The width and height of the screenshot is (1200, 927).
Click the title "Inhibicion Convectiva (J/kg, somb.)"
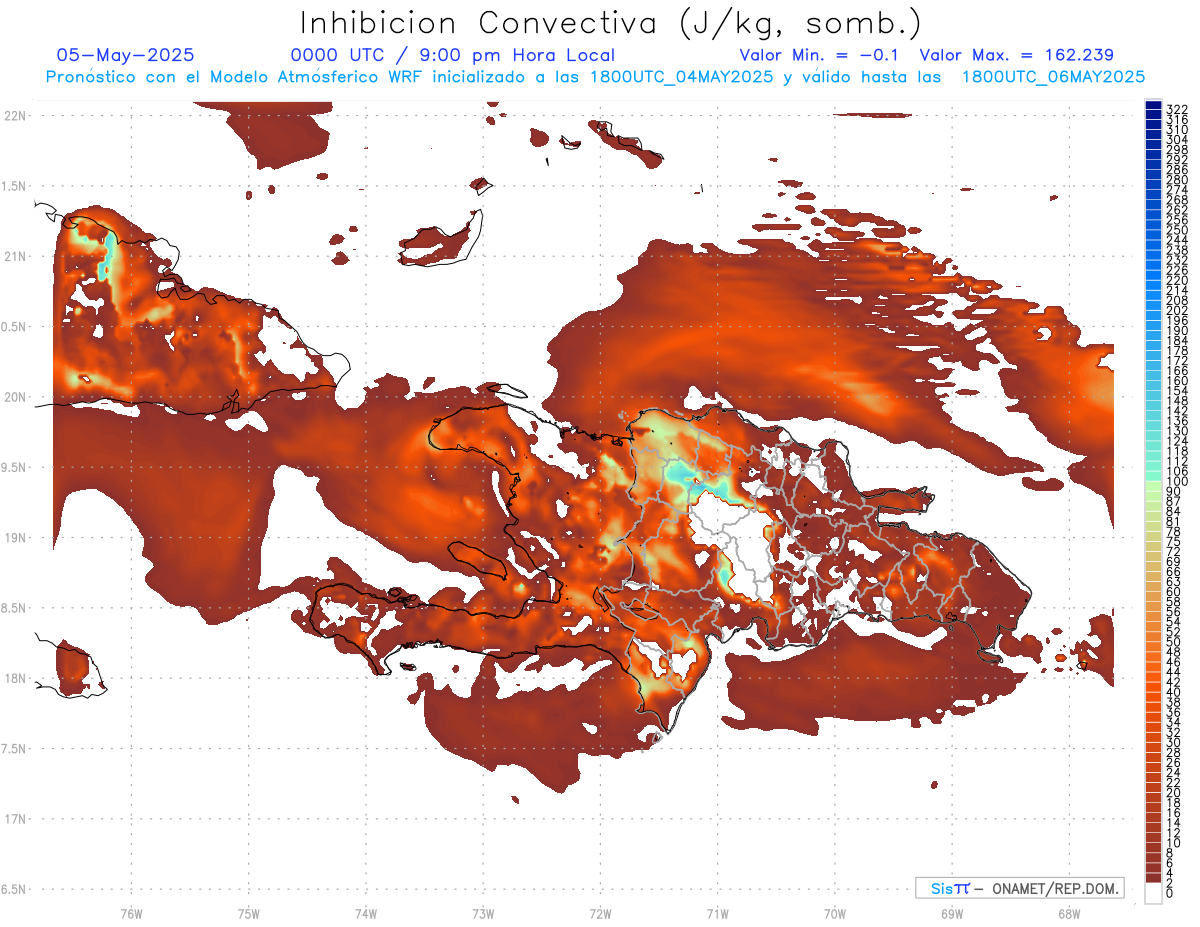pyautogui.click(x=611, y=24)
